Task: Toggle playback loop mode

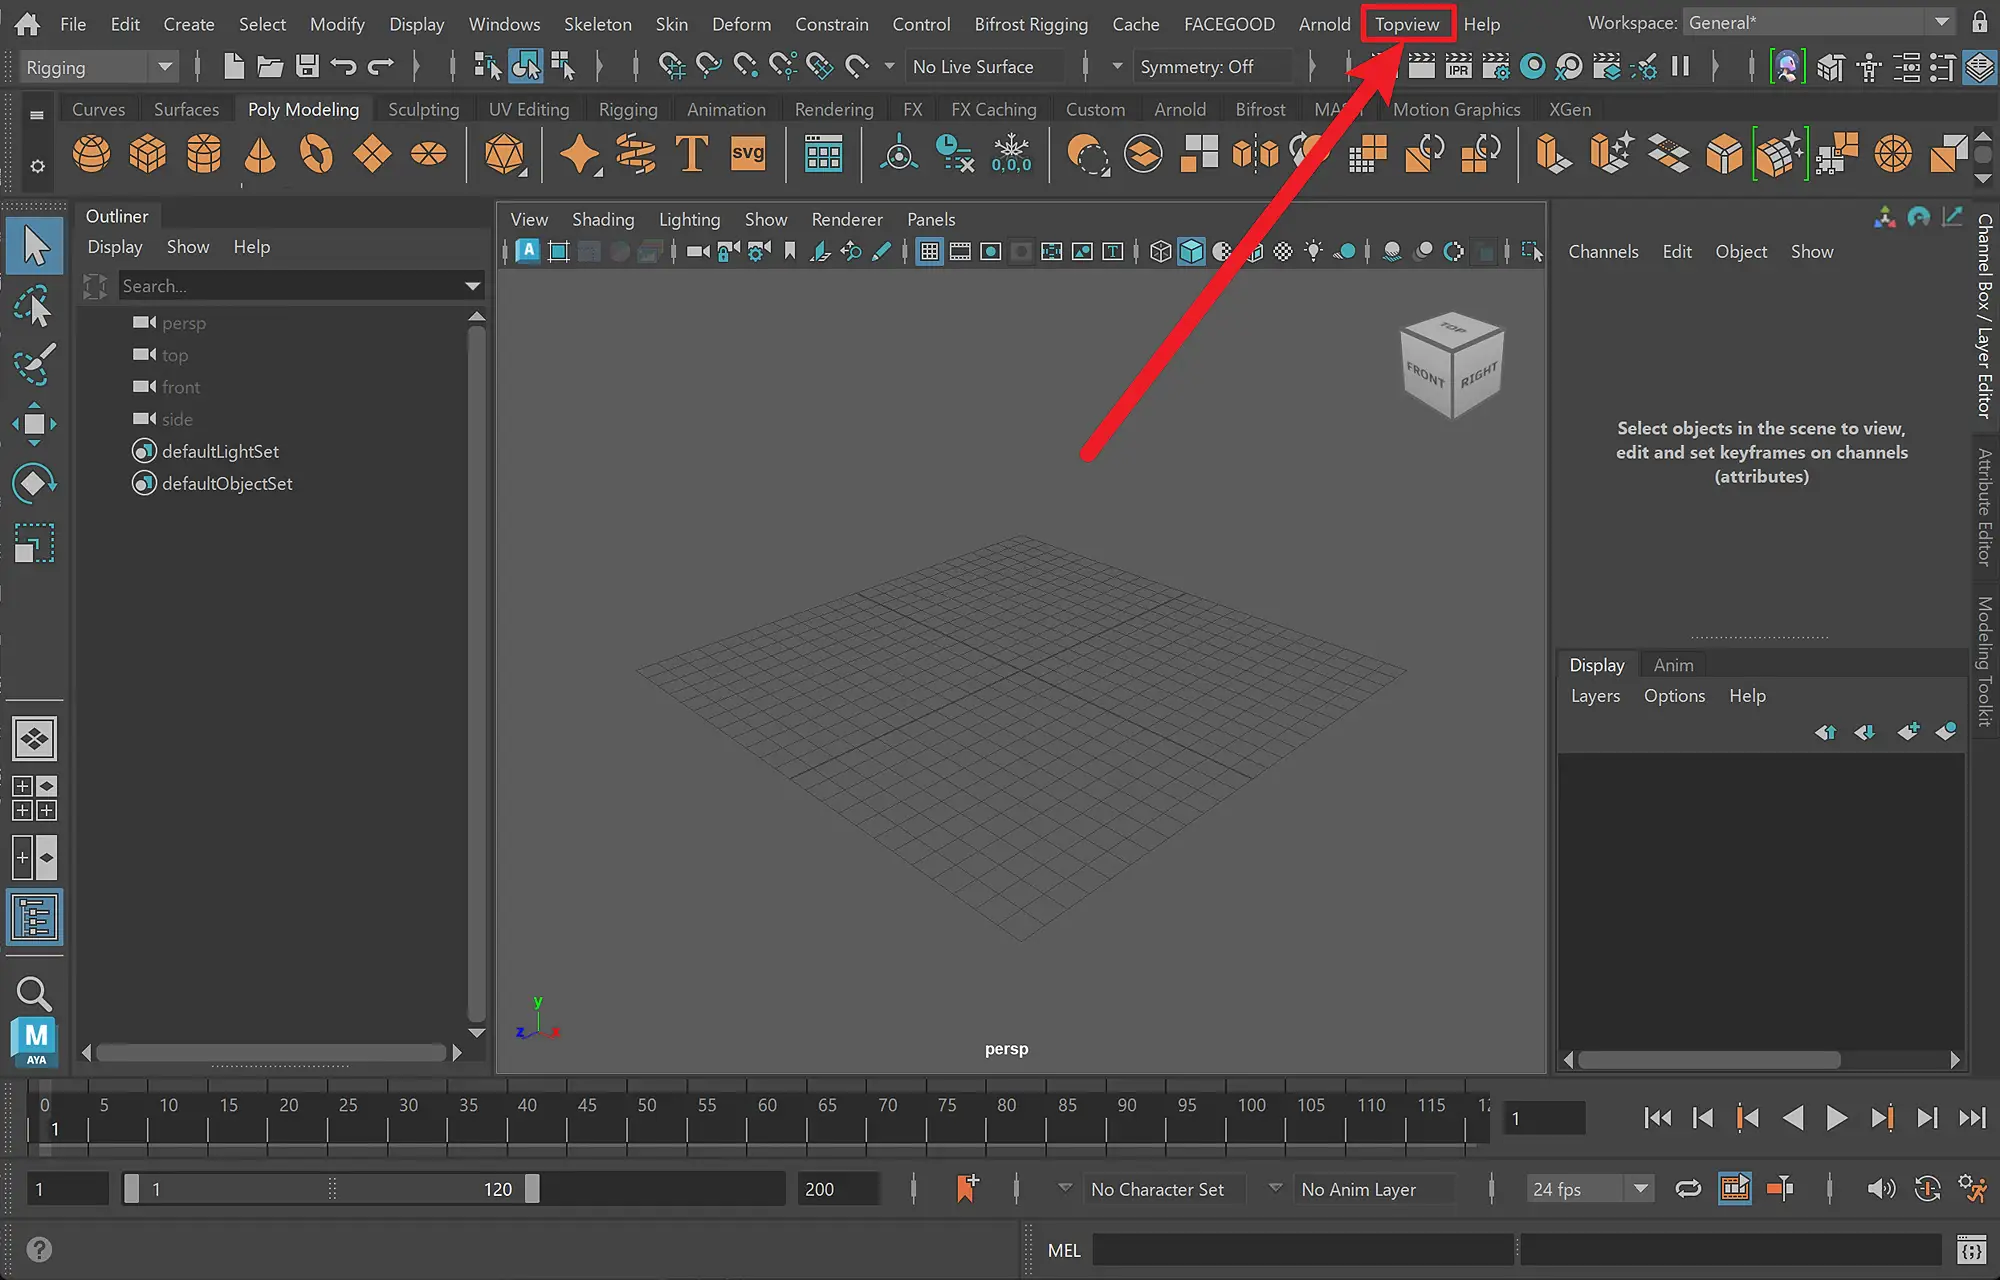Action: [x=1688, y=1189]
